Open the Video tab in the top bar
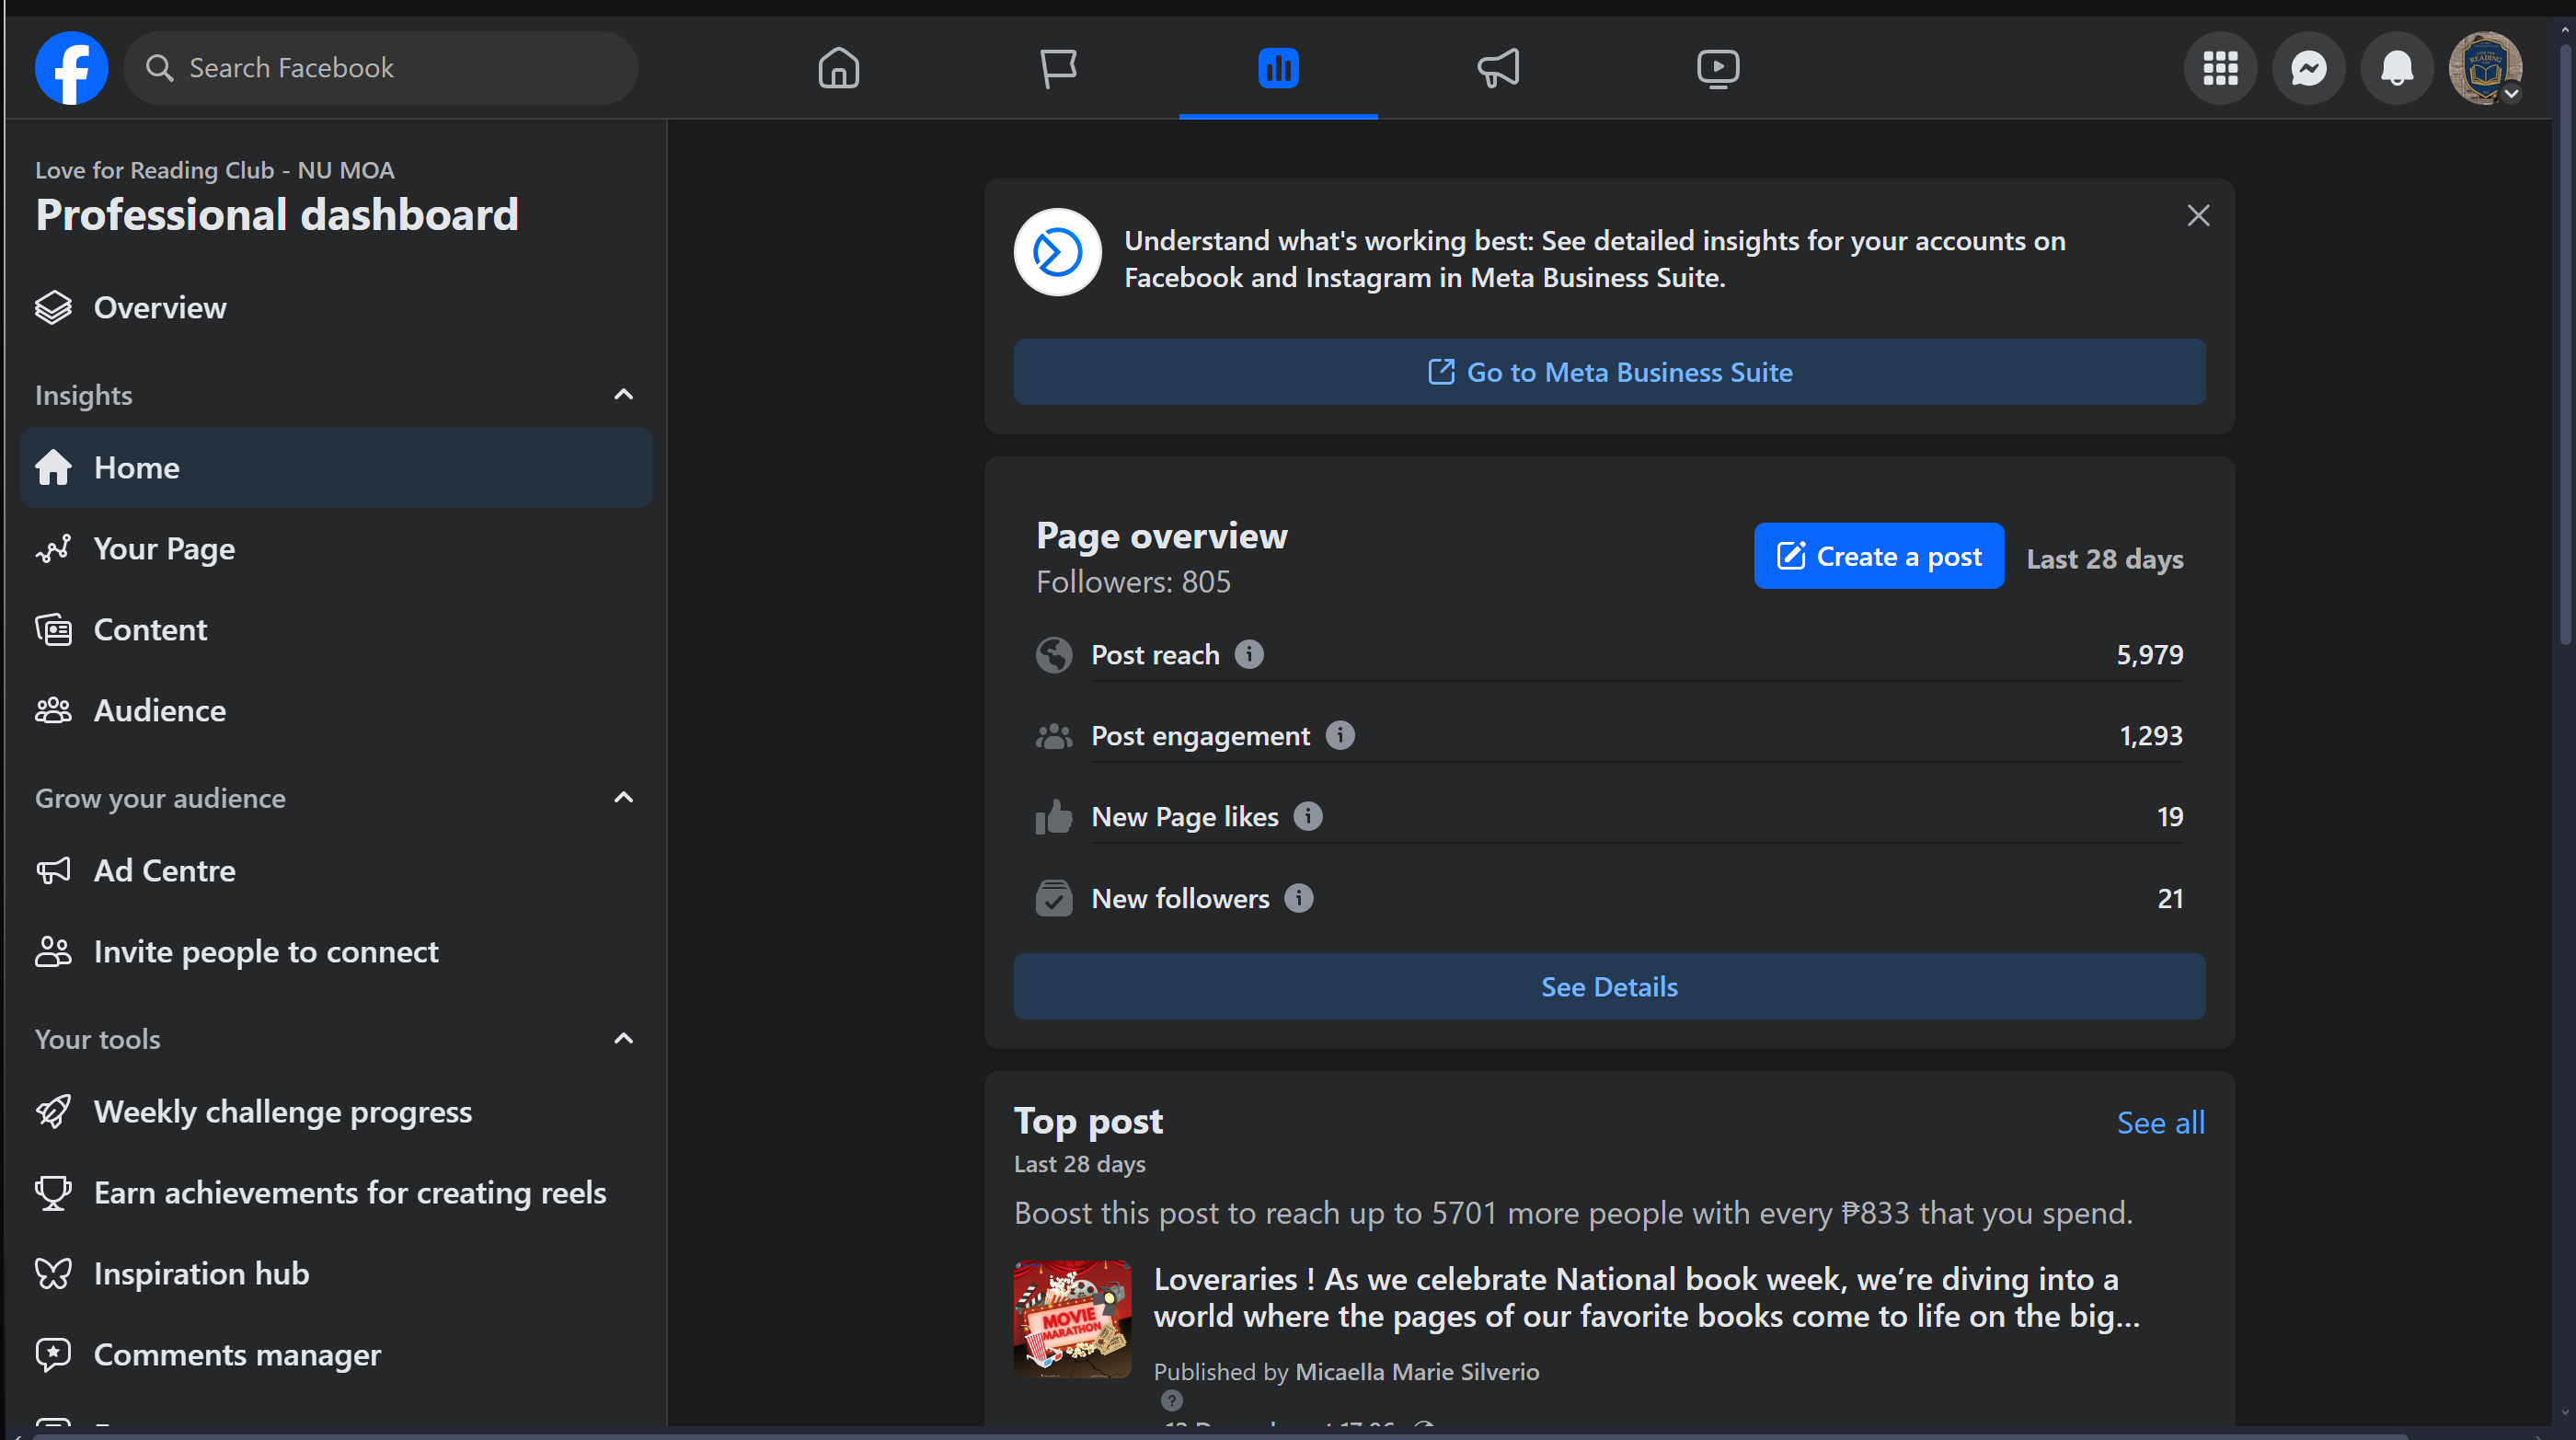 [x=1717, y=68]
